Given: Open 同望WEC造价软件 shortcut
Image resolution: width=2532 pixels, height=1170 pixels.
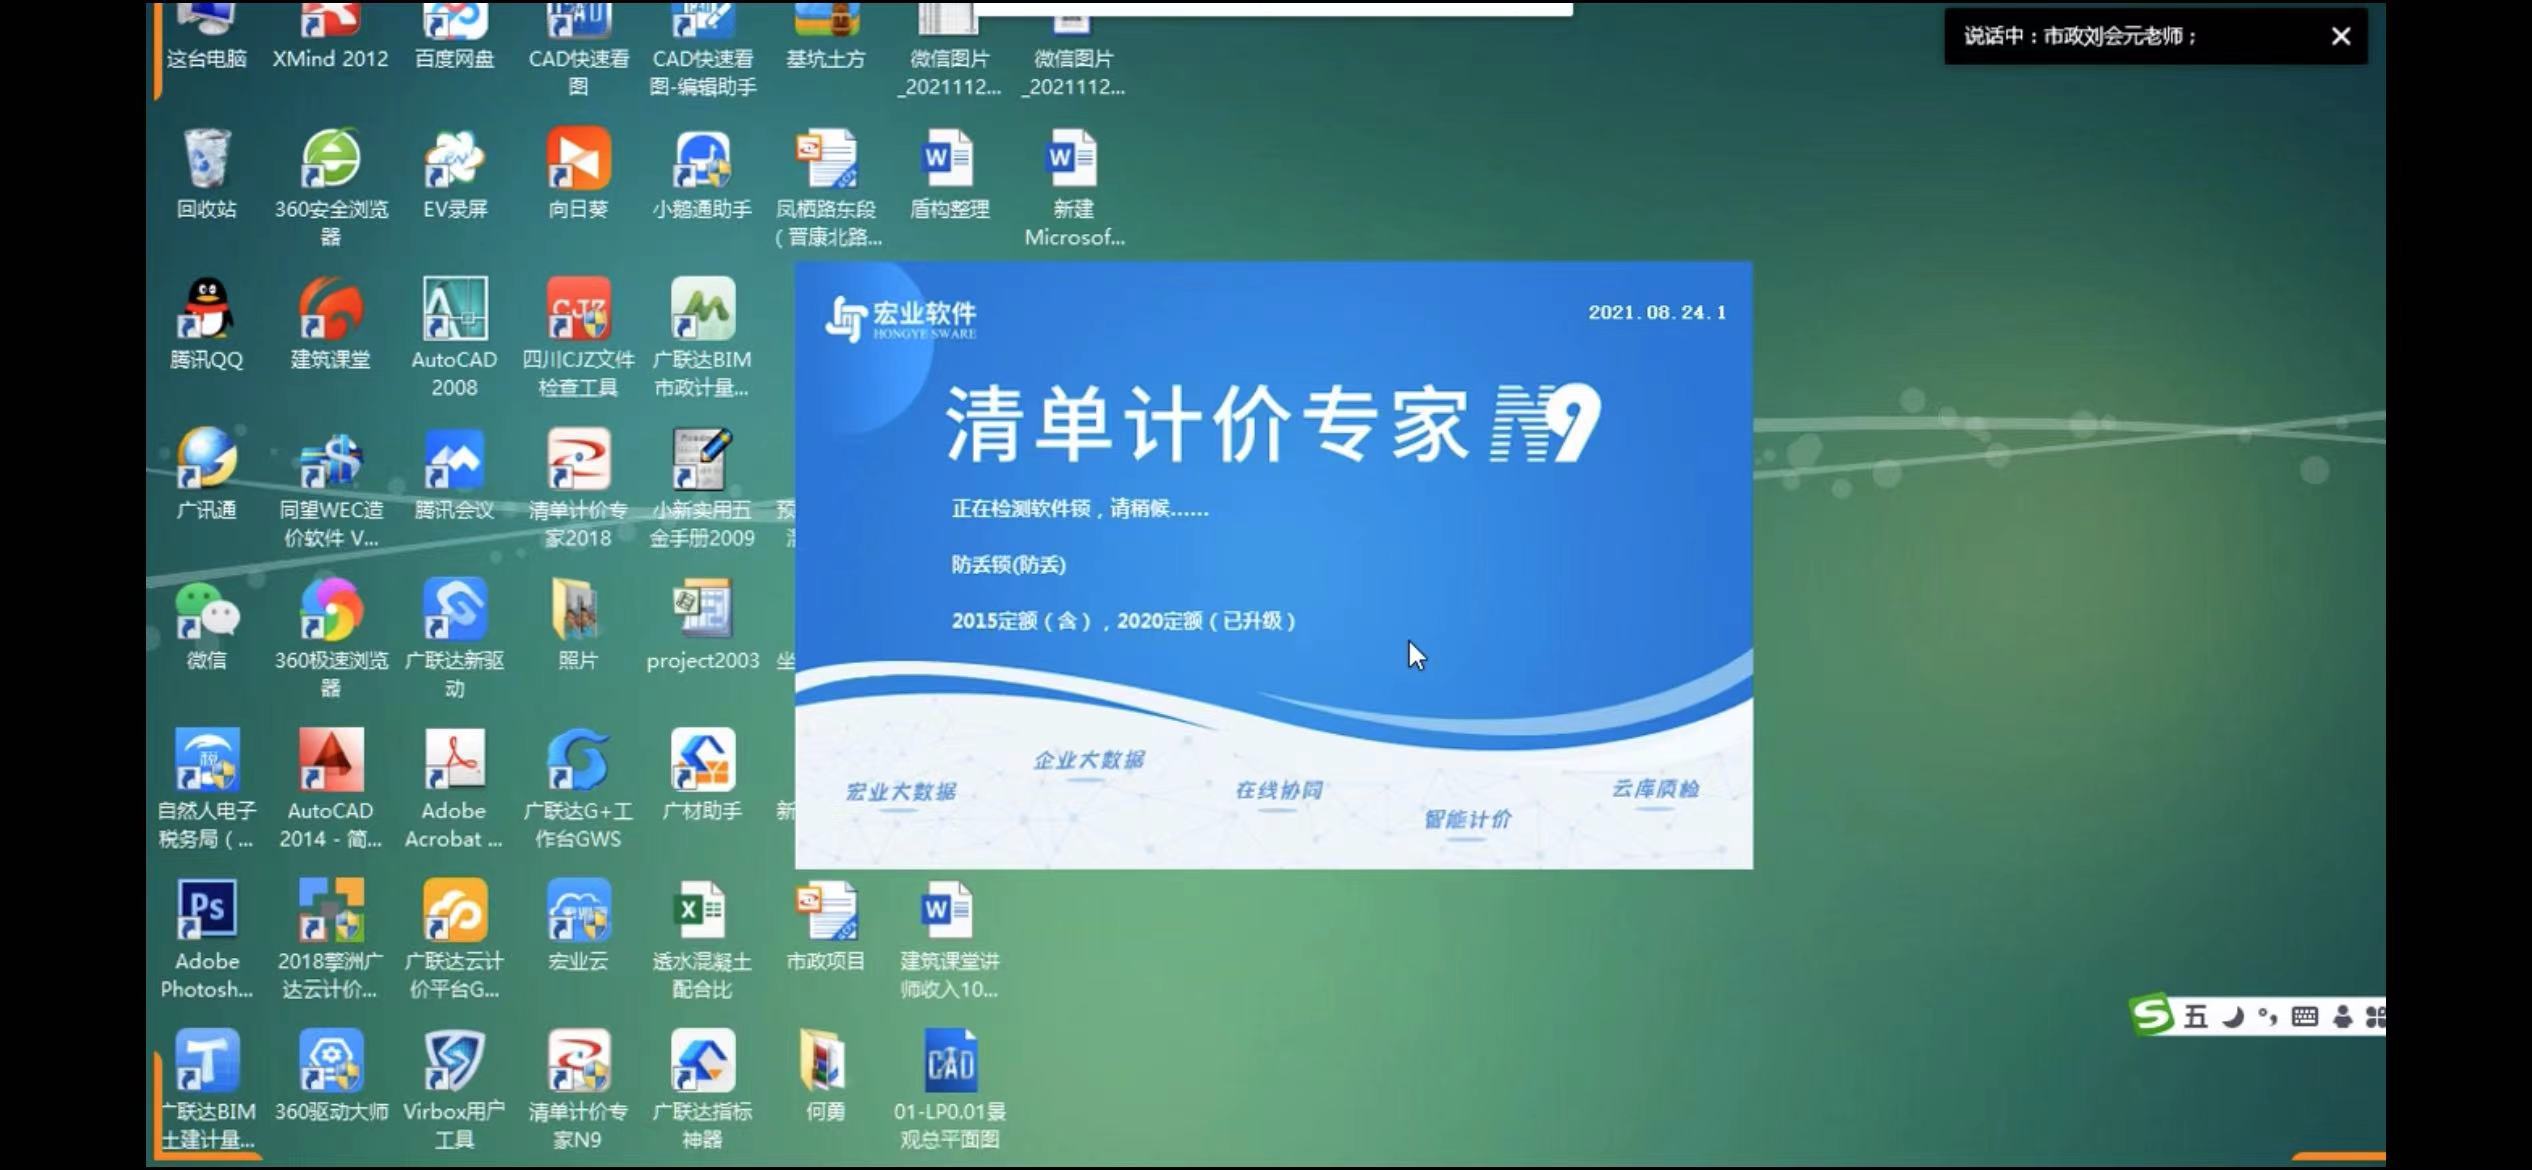Looking at the screenshot, I should pos(330,488).
